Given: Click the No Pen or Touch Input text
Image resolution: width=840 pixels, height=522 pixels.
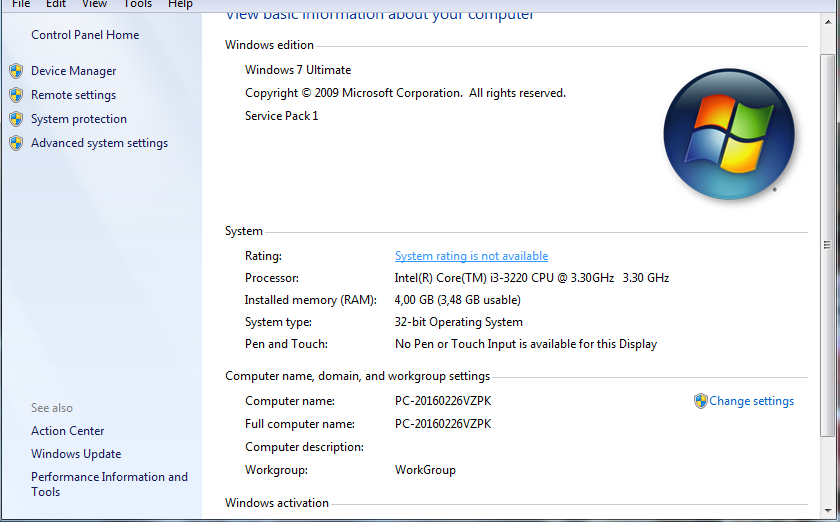Looking at the screenshot, I should click(526, 344).
